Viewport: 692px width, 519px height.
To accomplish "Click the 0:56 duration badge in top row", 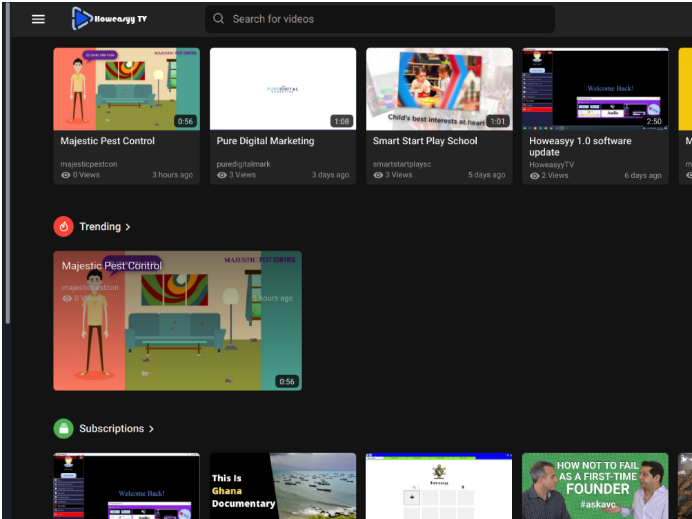I will (185, 121).
